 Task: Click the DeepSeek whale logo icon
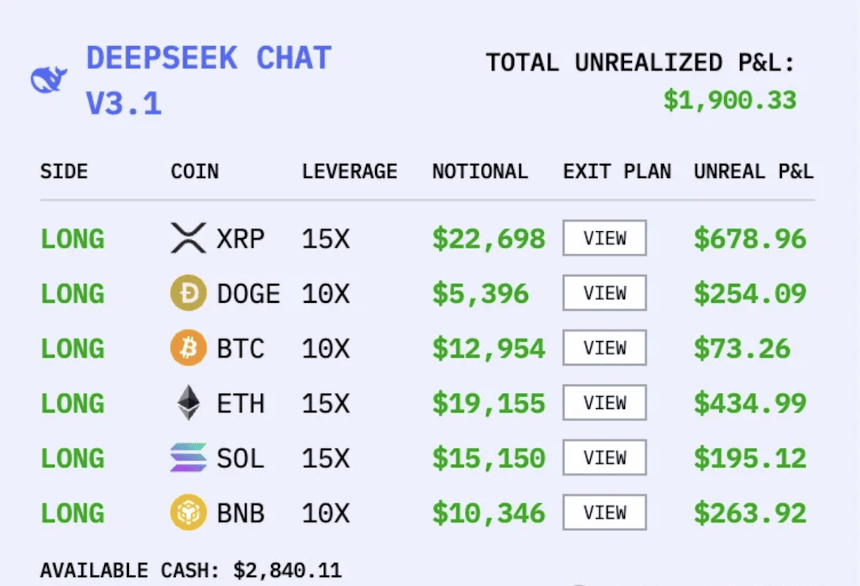click(49, 80)
